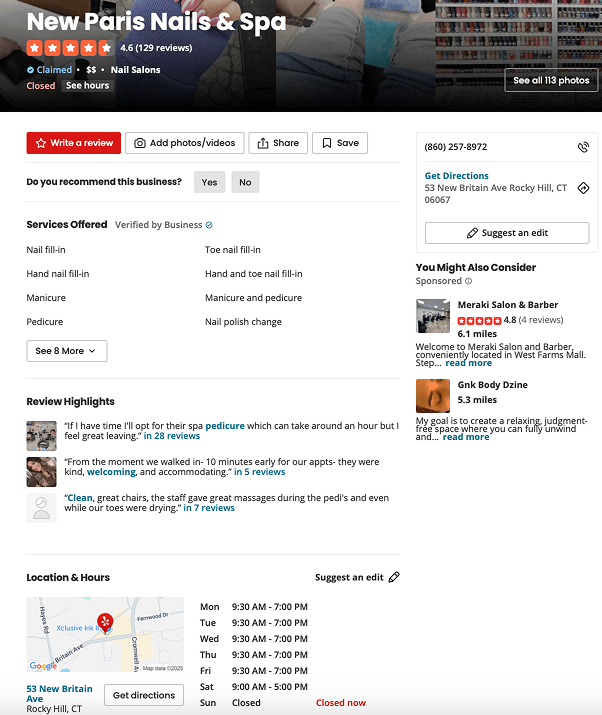Viewport: 602px width, 715px height.
Task: Click the red map pin on the map
Action: [105, 622]
